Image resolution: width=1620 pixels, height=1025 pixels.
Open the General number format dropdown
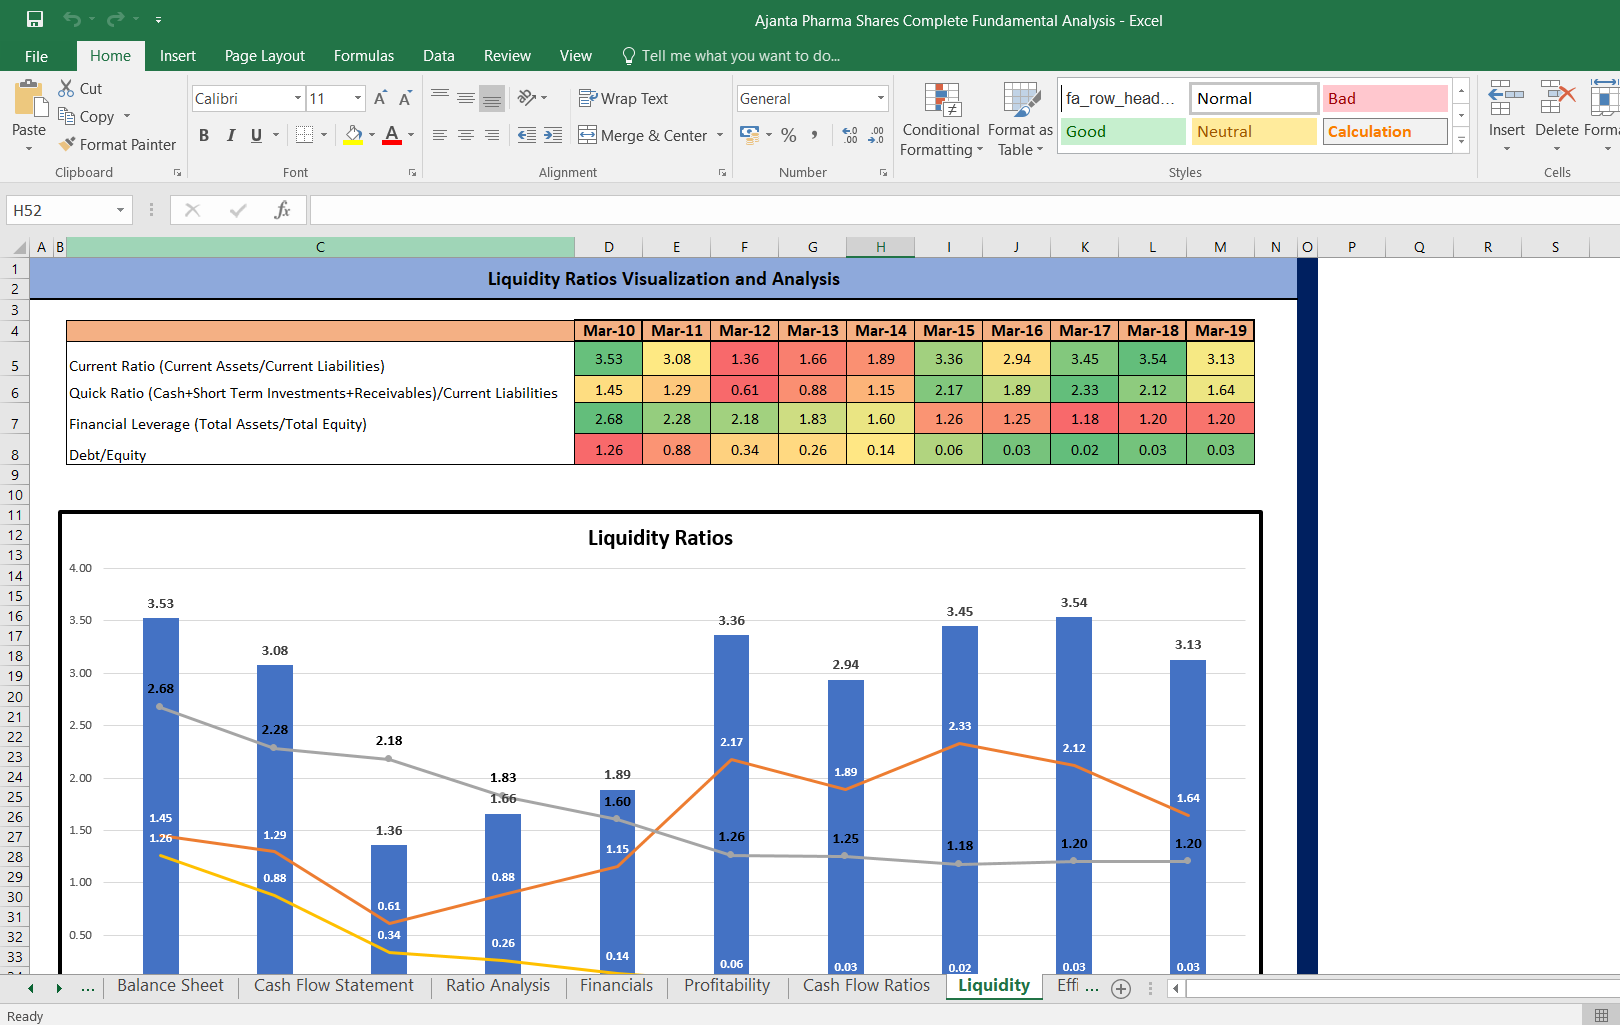coord(881,98)
